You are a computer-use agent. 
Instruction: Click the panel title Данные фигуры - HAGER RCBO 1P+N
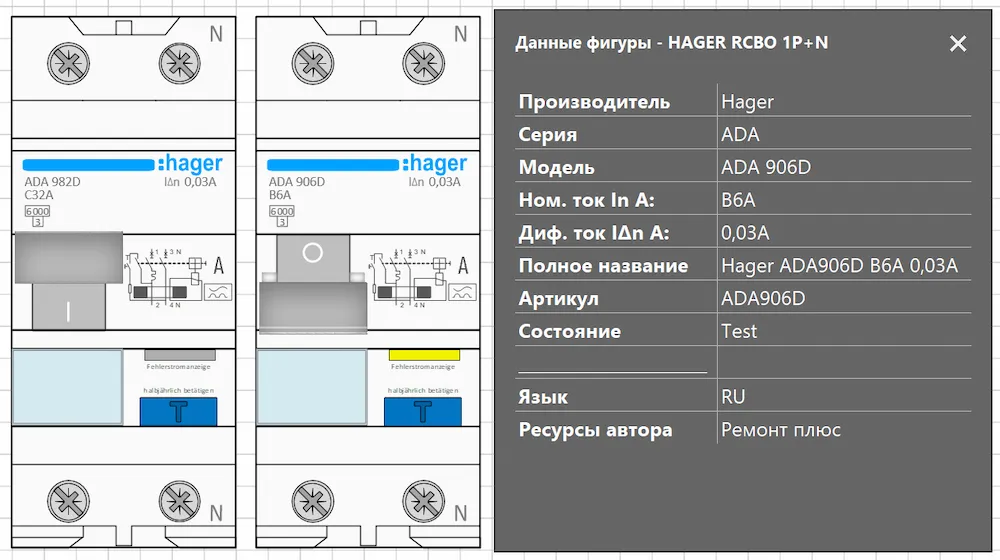672,43
